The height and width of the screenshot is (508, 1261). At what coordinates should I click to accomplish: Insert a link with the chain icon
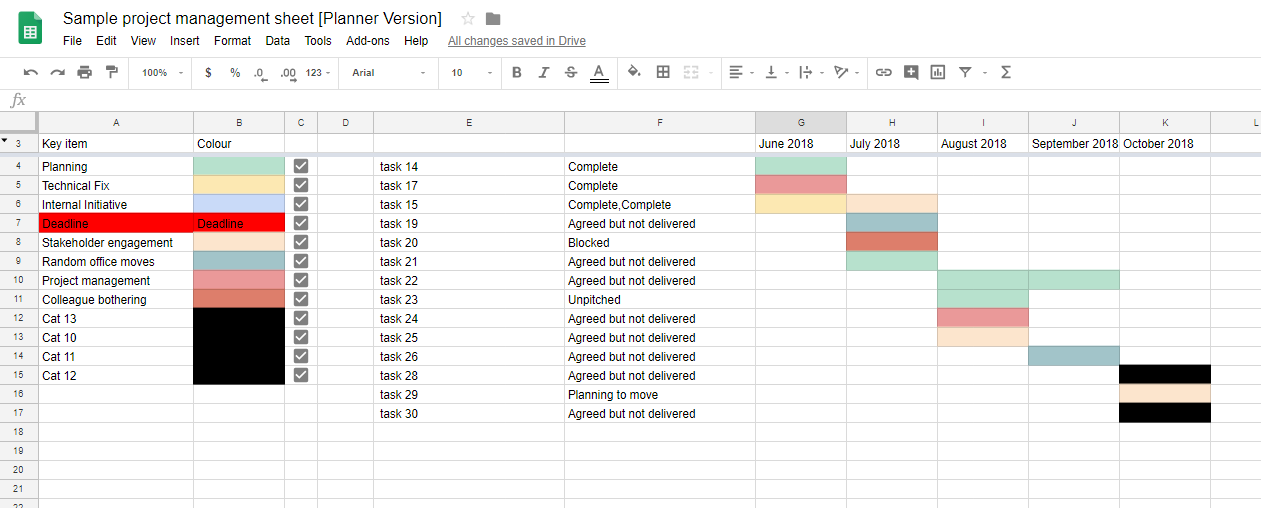(883, 72)
